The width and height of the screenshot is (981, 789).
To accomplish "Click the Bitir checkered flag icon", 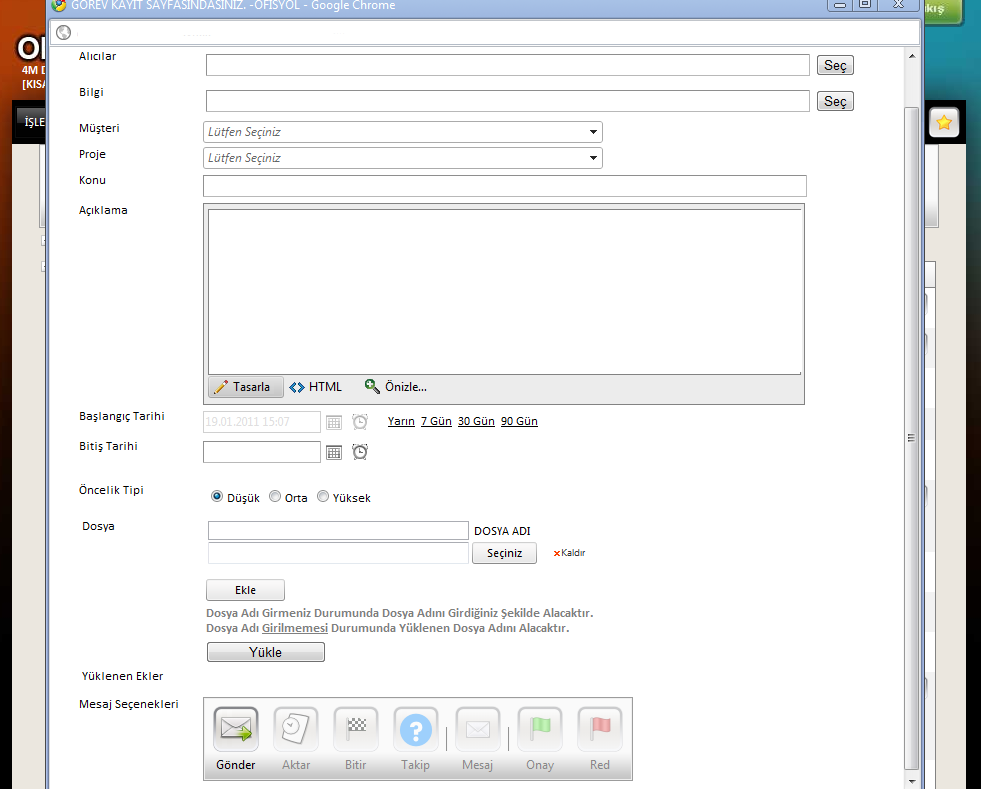I will pyautogui.click(x=356, y=730).
